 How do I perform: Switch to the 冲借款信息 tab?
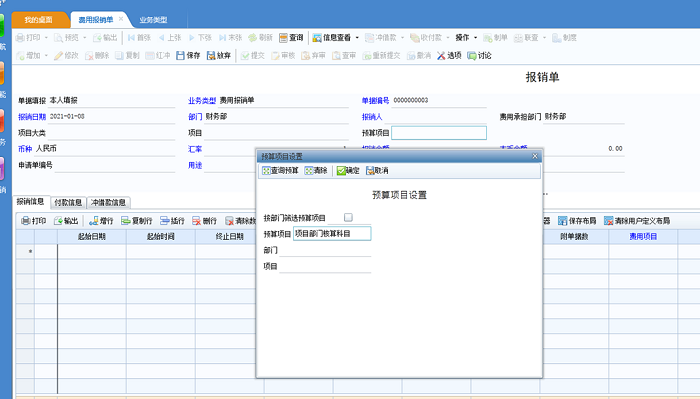pos(108,202)
